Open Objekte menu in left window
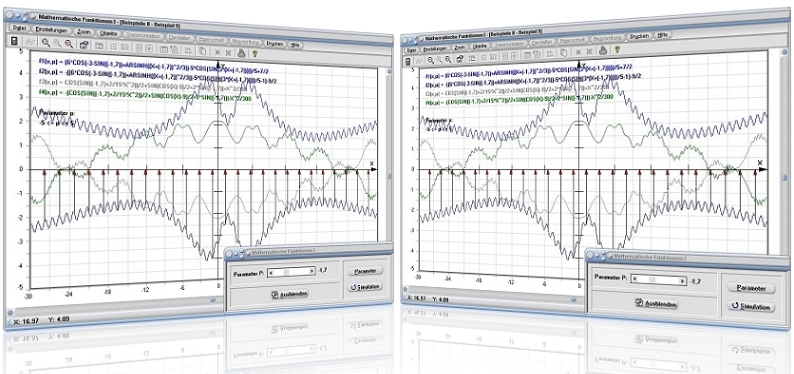Viewport: 794px width, 374px height. 108,33
